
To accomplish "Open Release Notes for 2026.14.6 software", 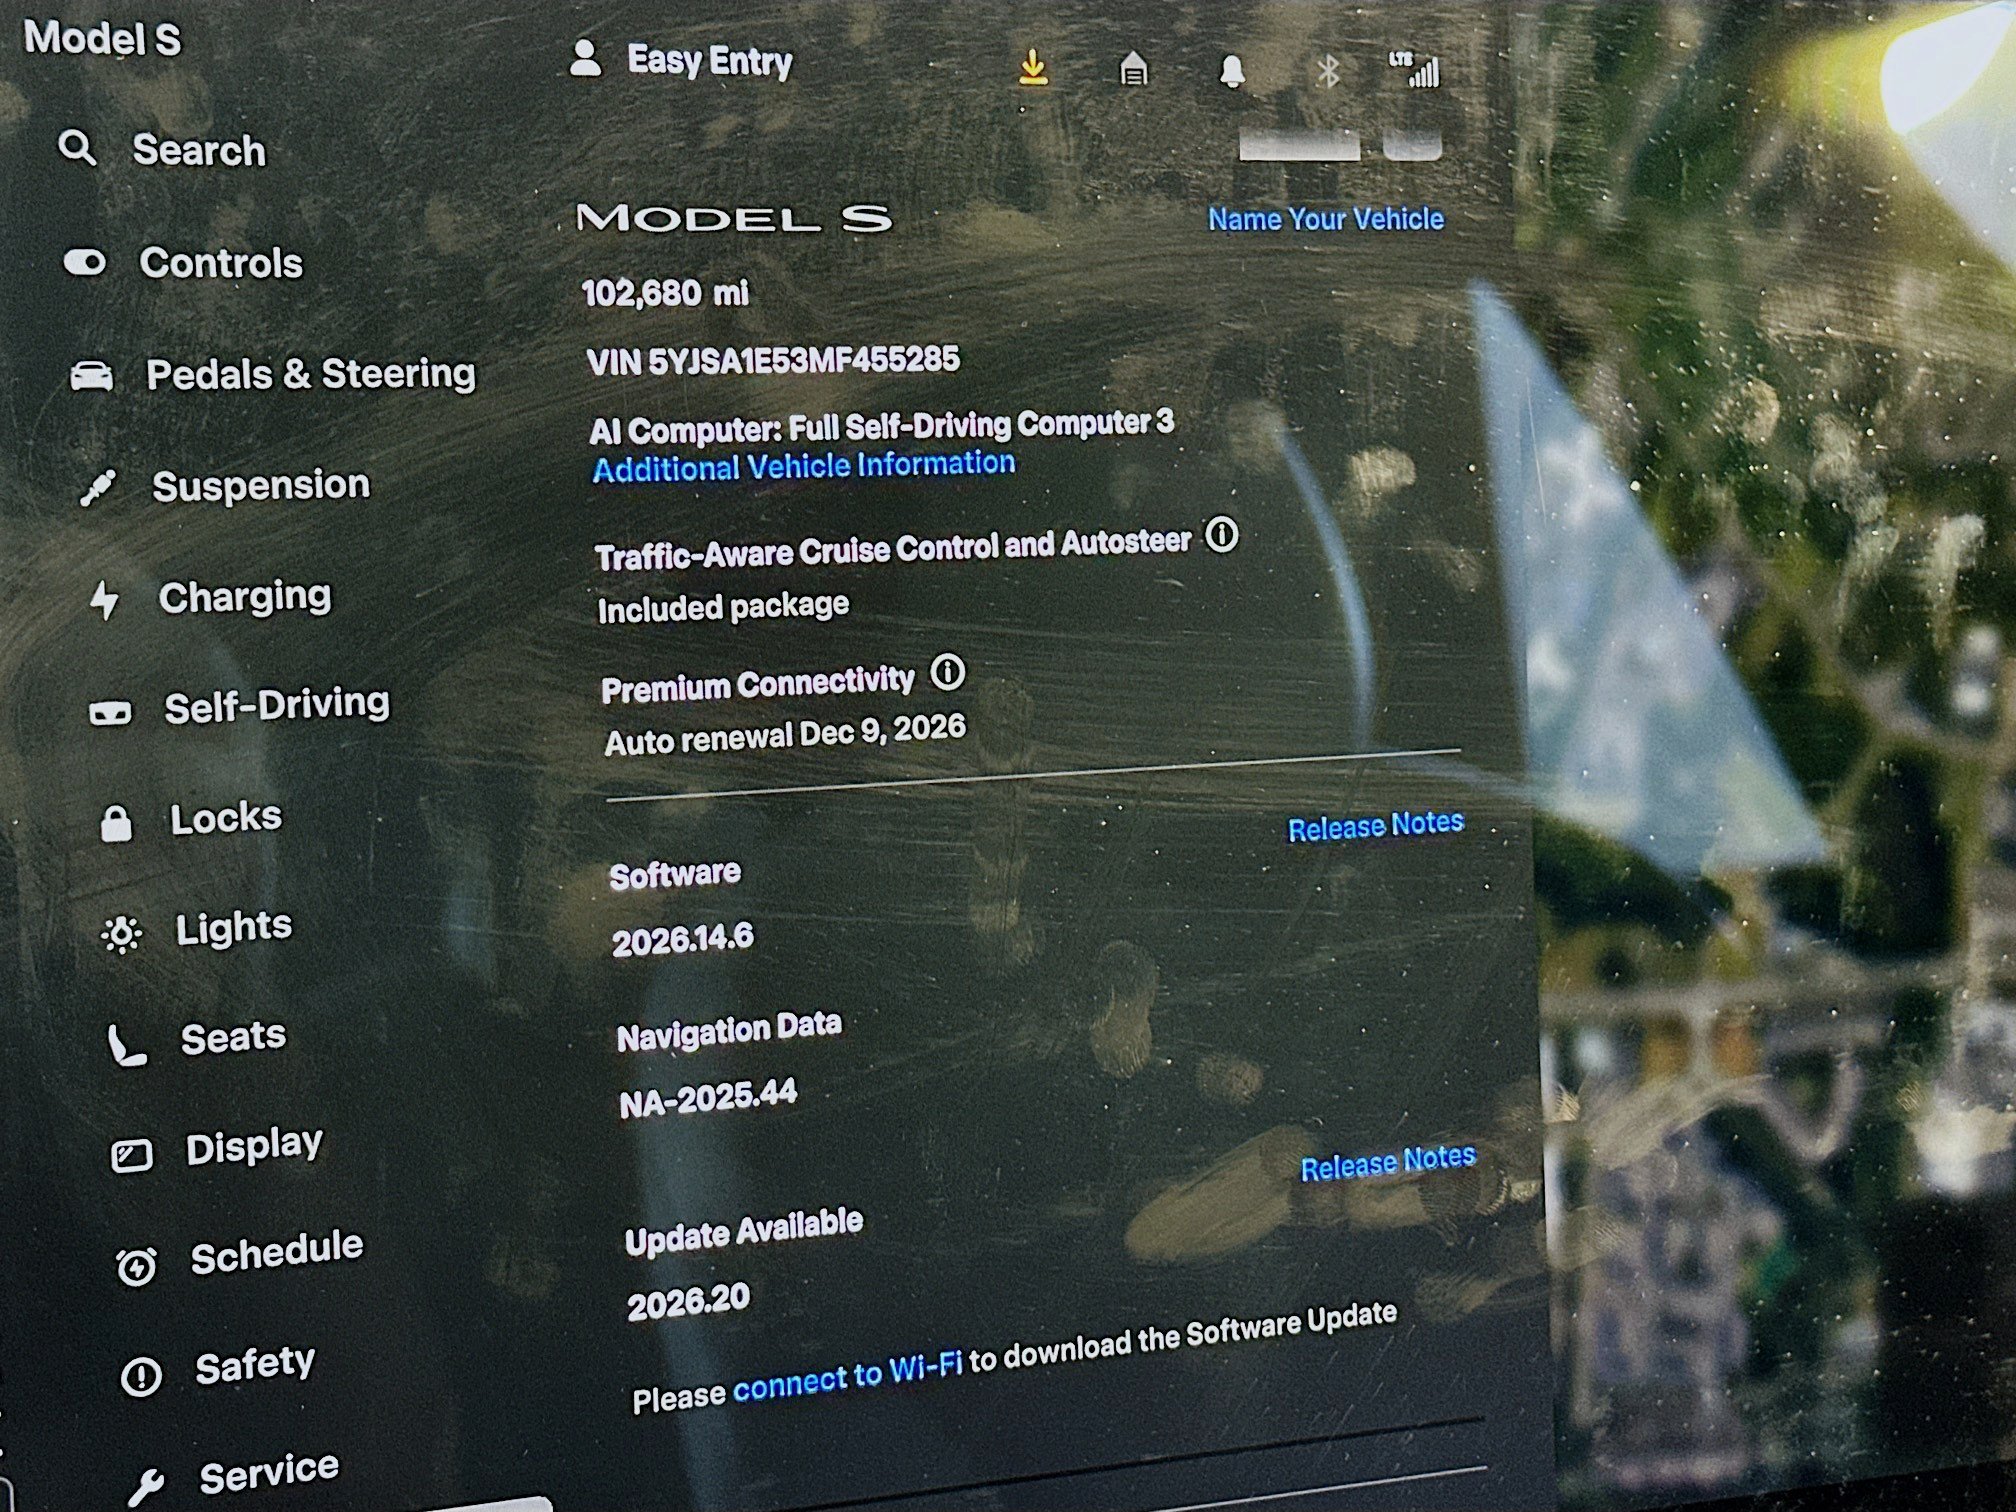I will pos(1376,826).
